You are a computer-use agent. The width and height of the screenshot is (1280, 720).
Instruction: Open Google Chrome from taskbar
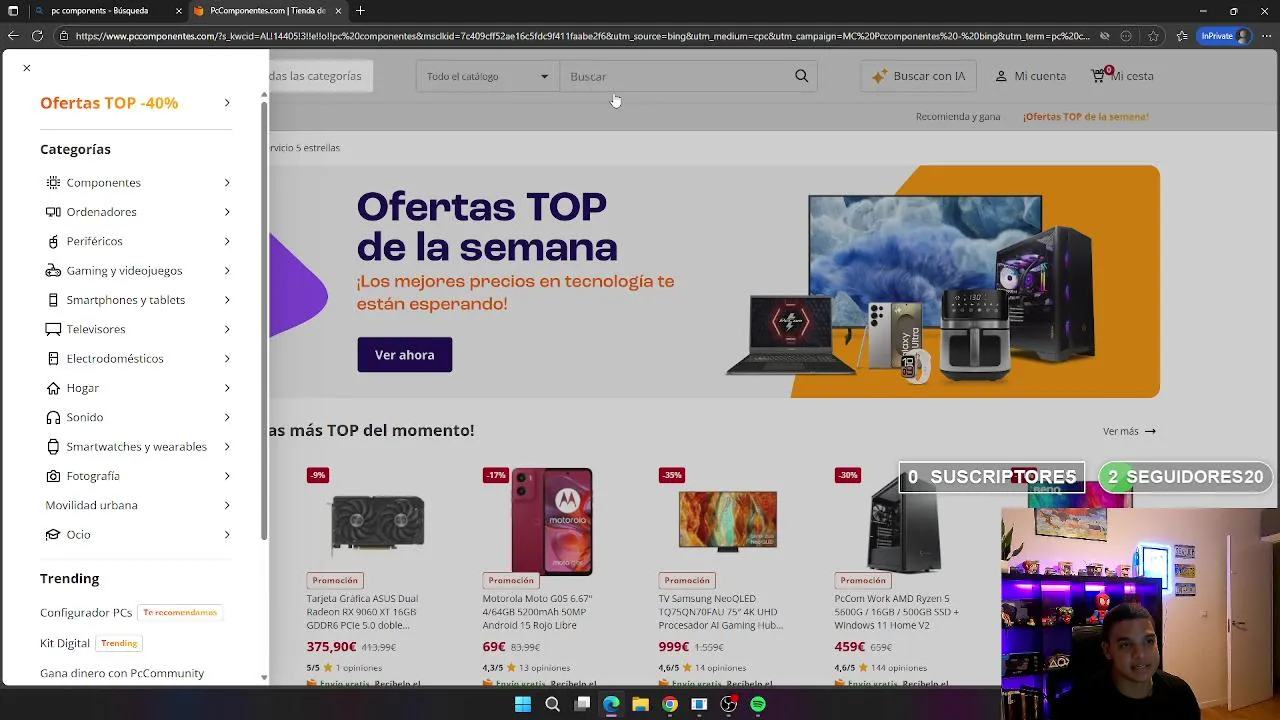[x=670, y=705]
